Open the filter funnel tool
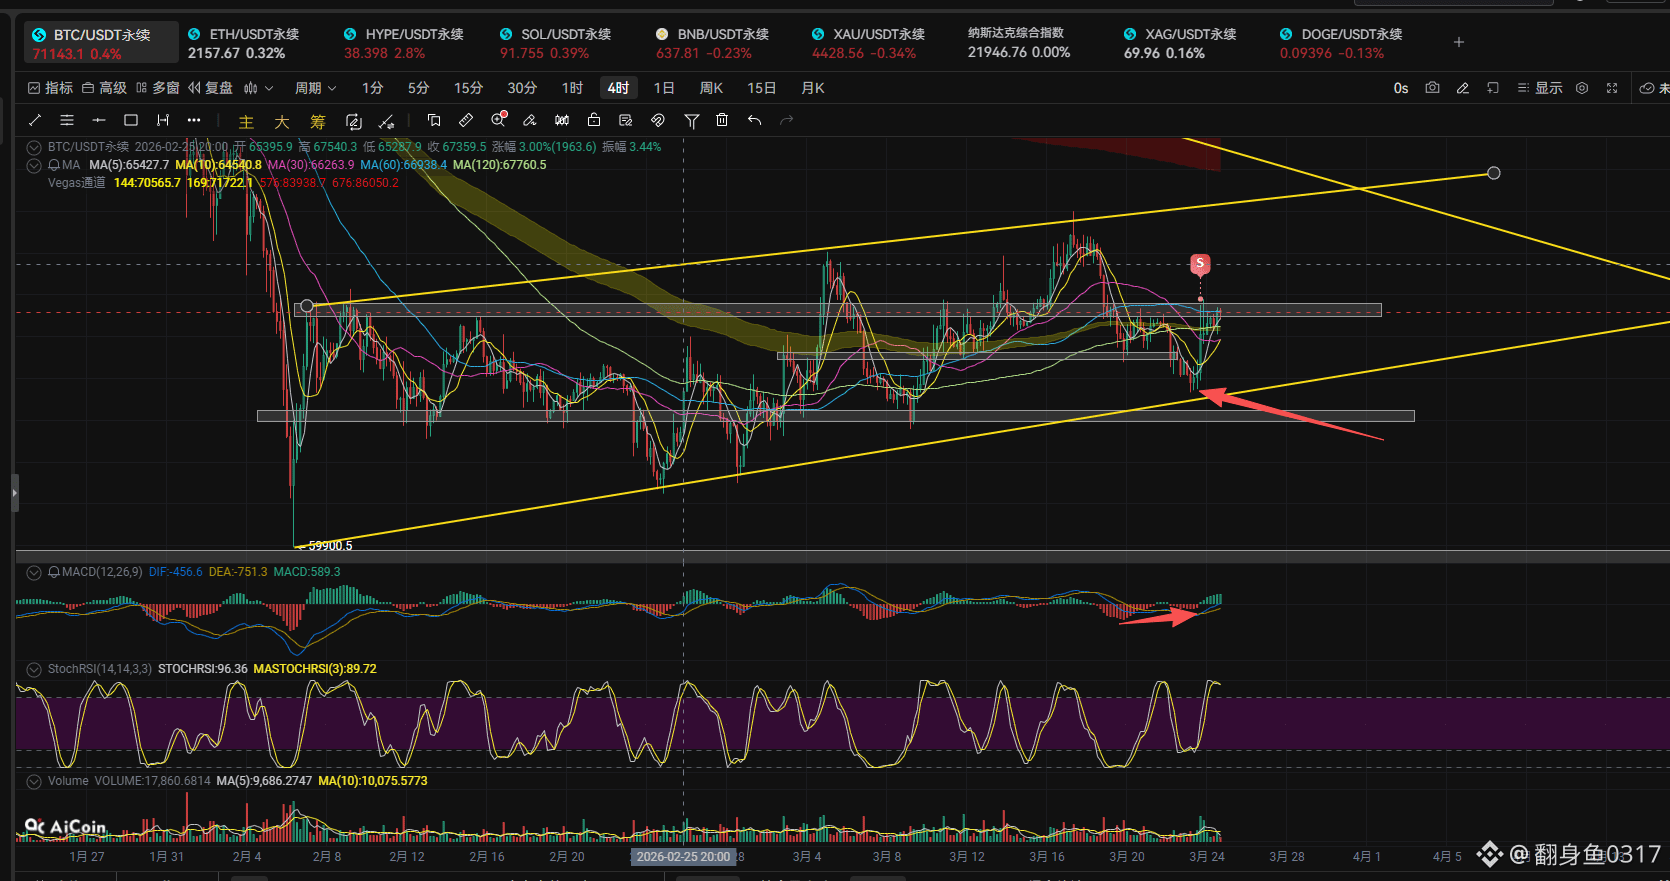Viewport: 1670px width, 881px height. click(x=691, y=120)
